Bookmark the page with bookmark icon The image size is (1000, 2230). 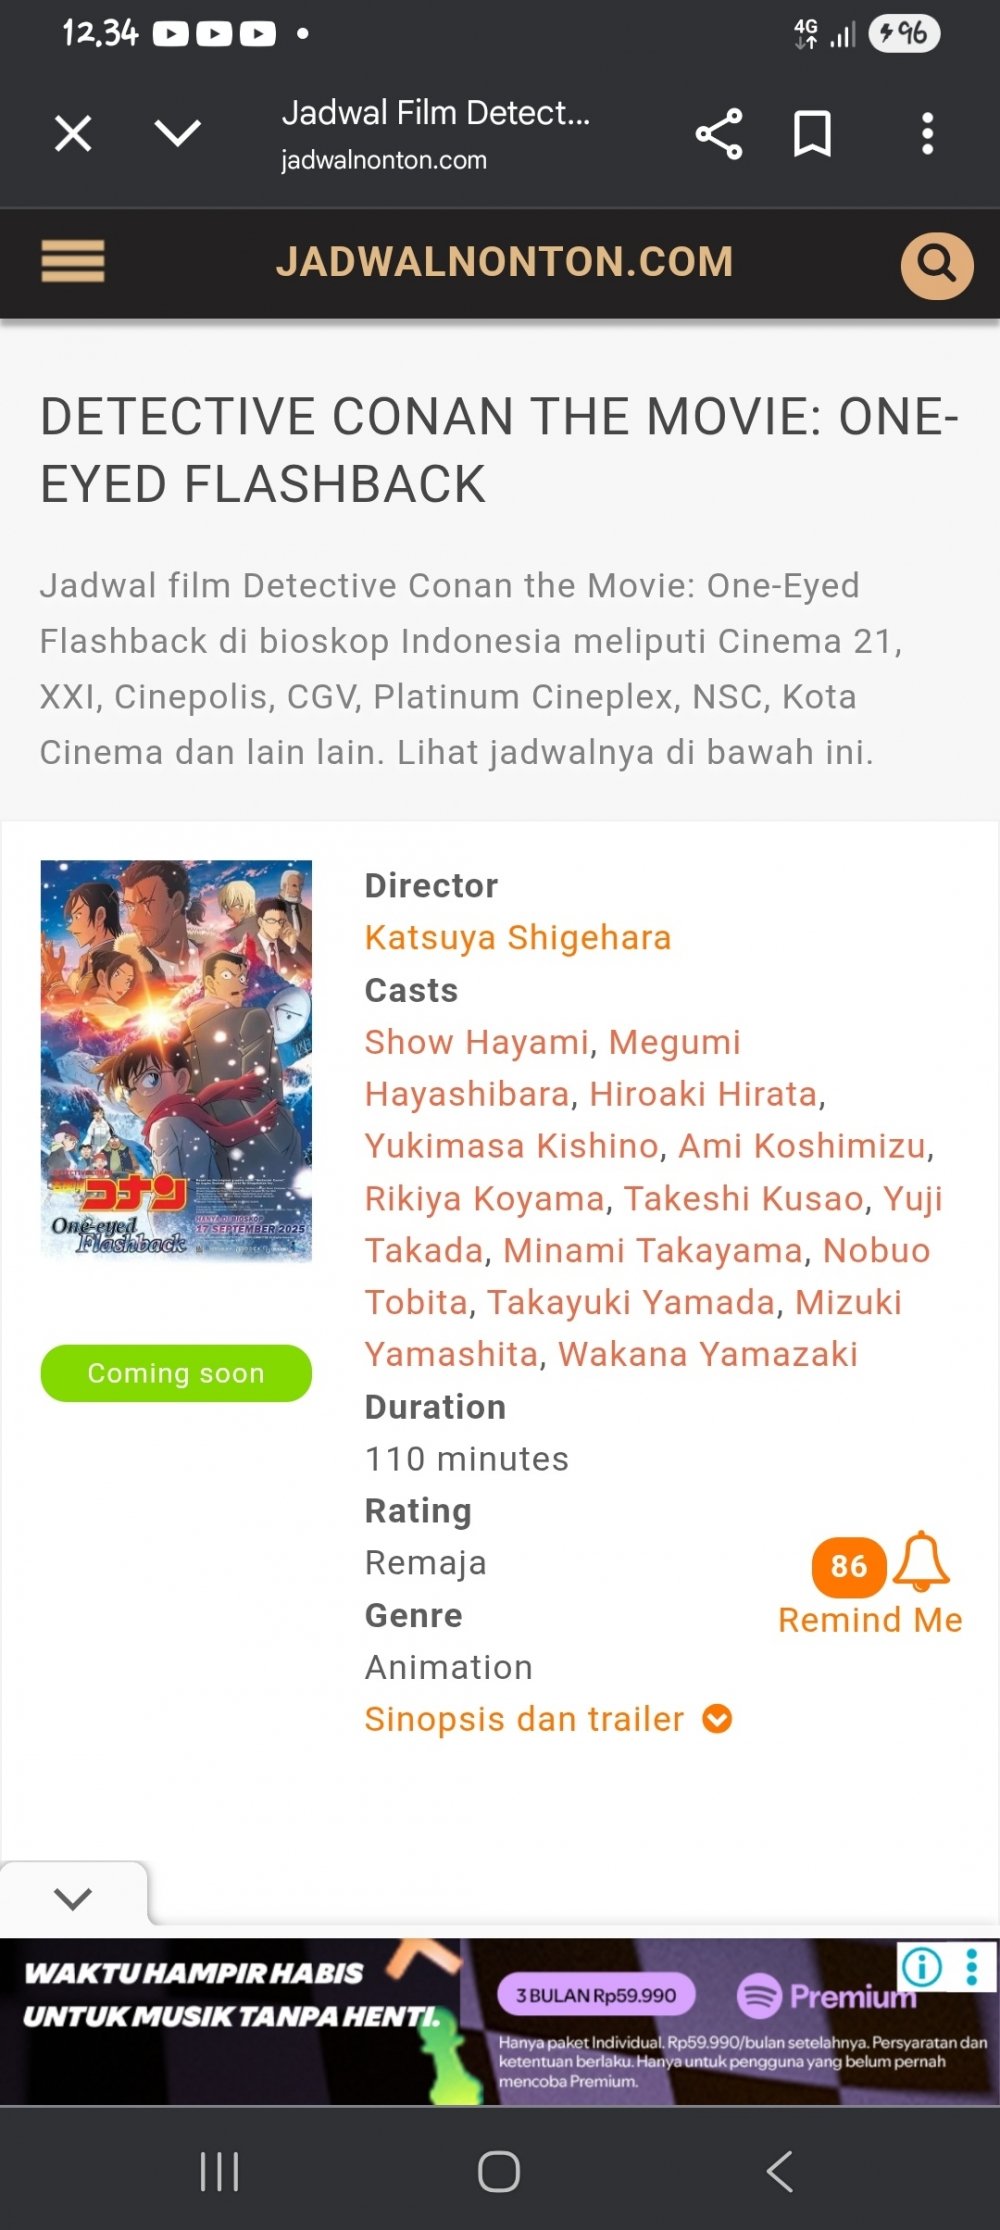point(812,134)
